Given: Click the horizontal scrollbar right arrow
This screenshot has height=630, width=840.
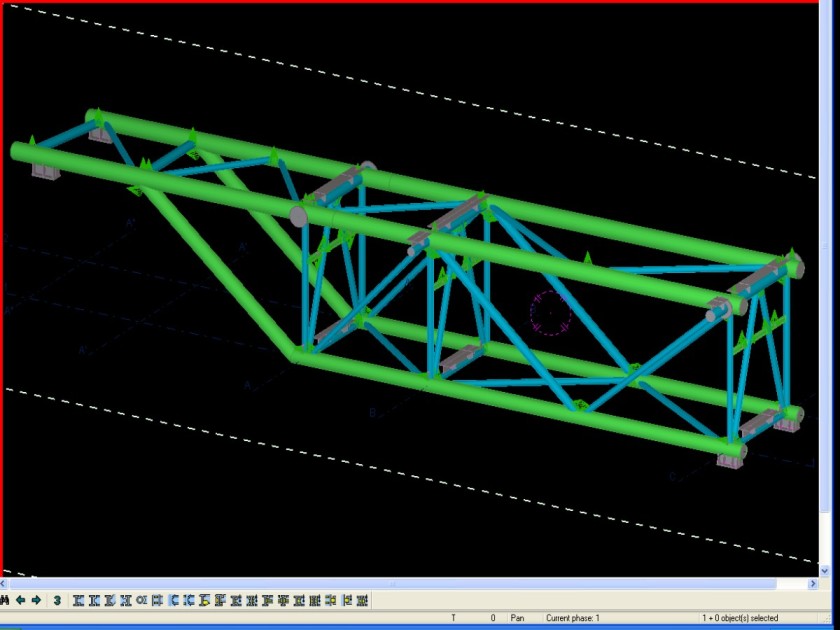Looking at the screenshot, I should click(x=812, y=584).
